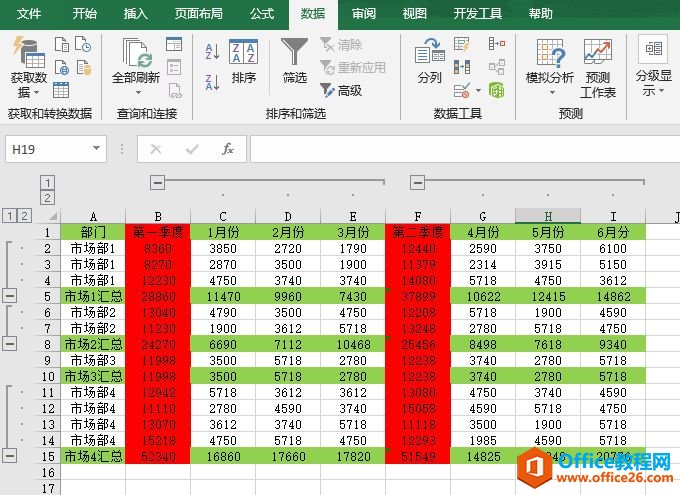This screenshot has height=495, width=680.
Task: Select the column B header
Action: click(x=158, y=216)
